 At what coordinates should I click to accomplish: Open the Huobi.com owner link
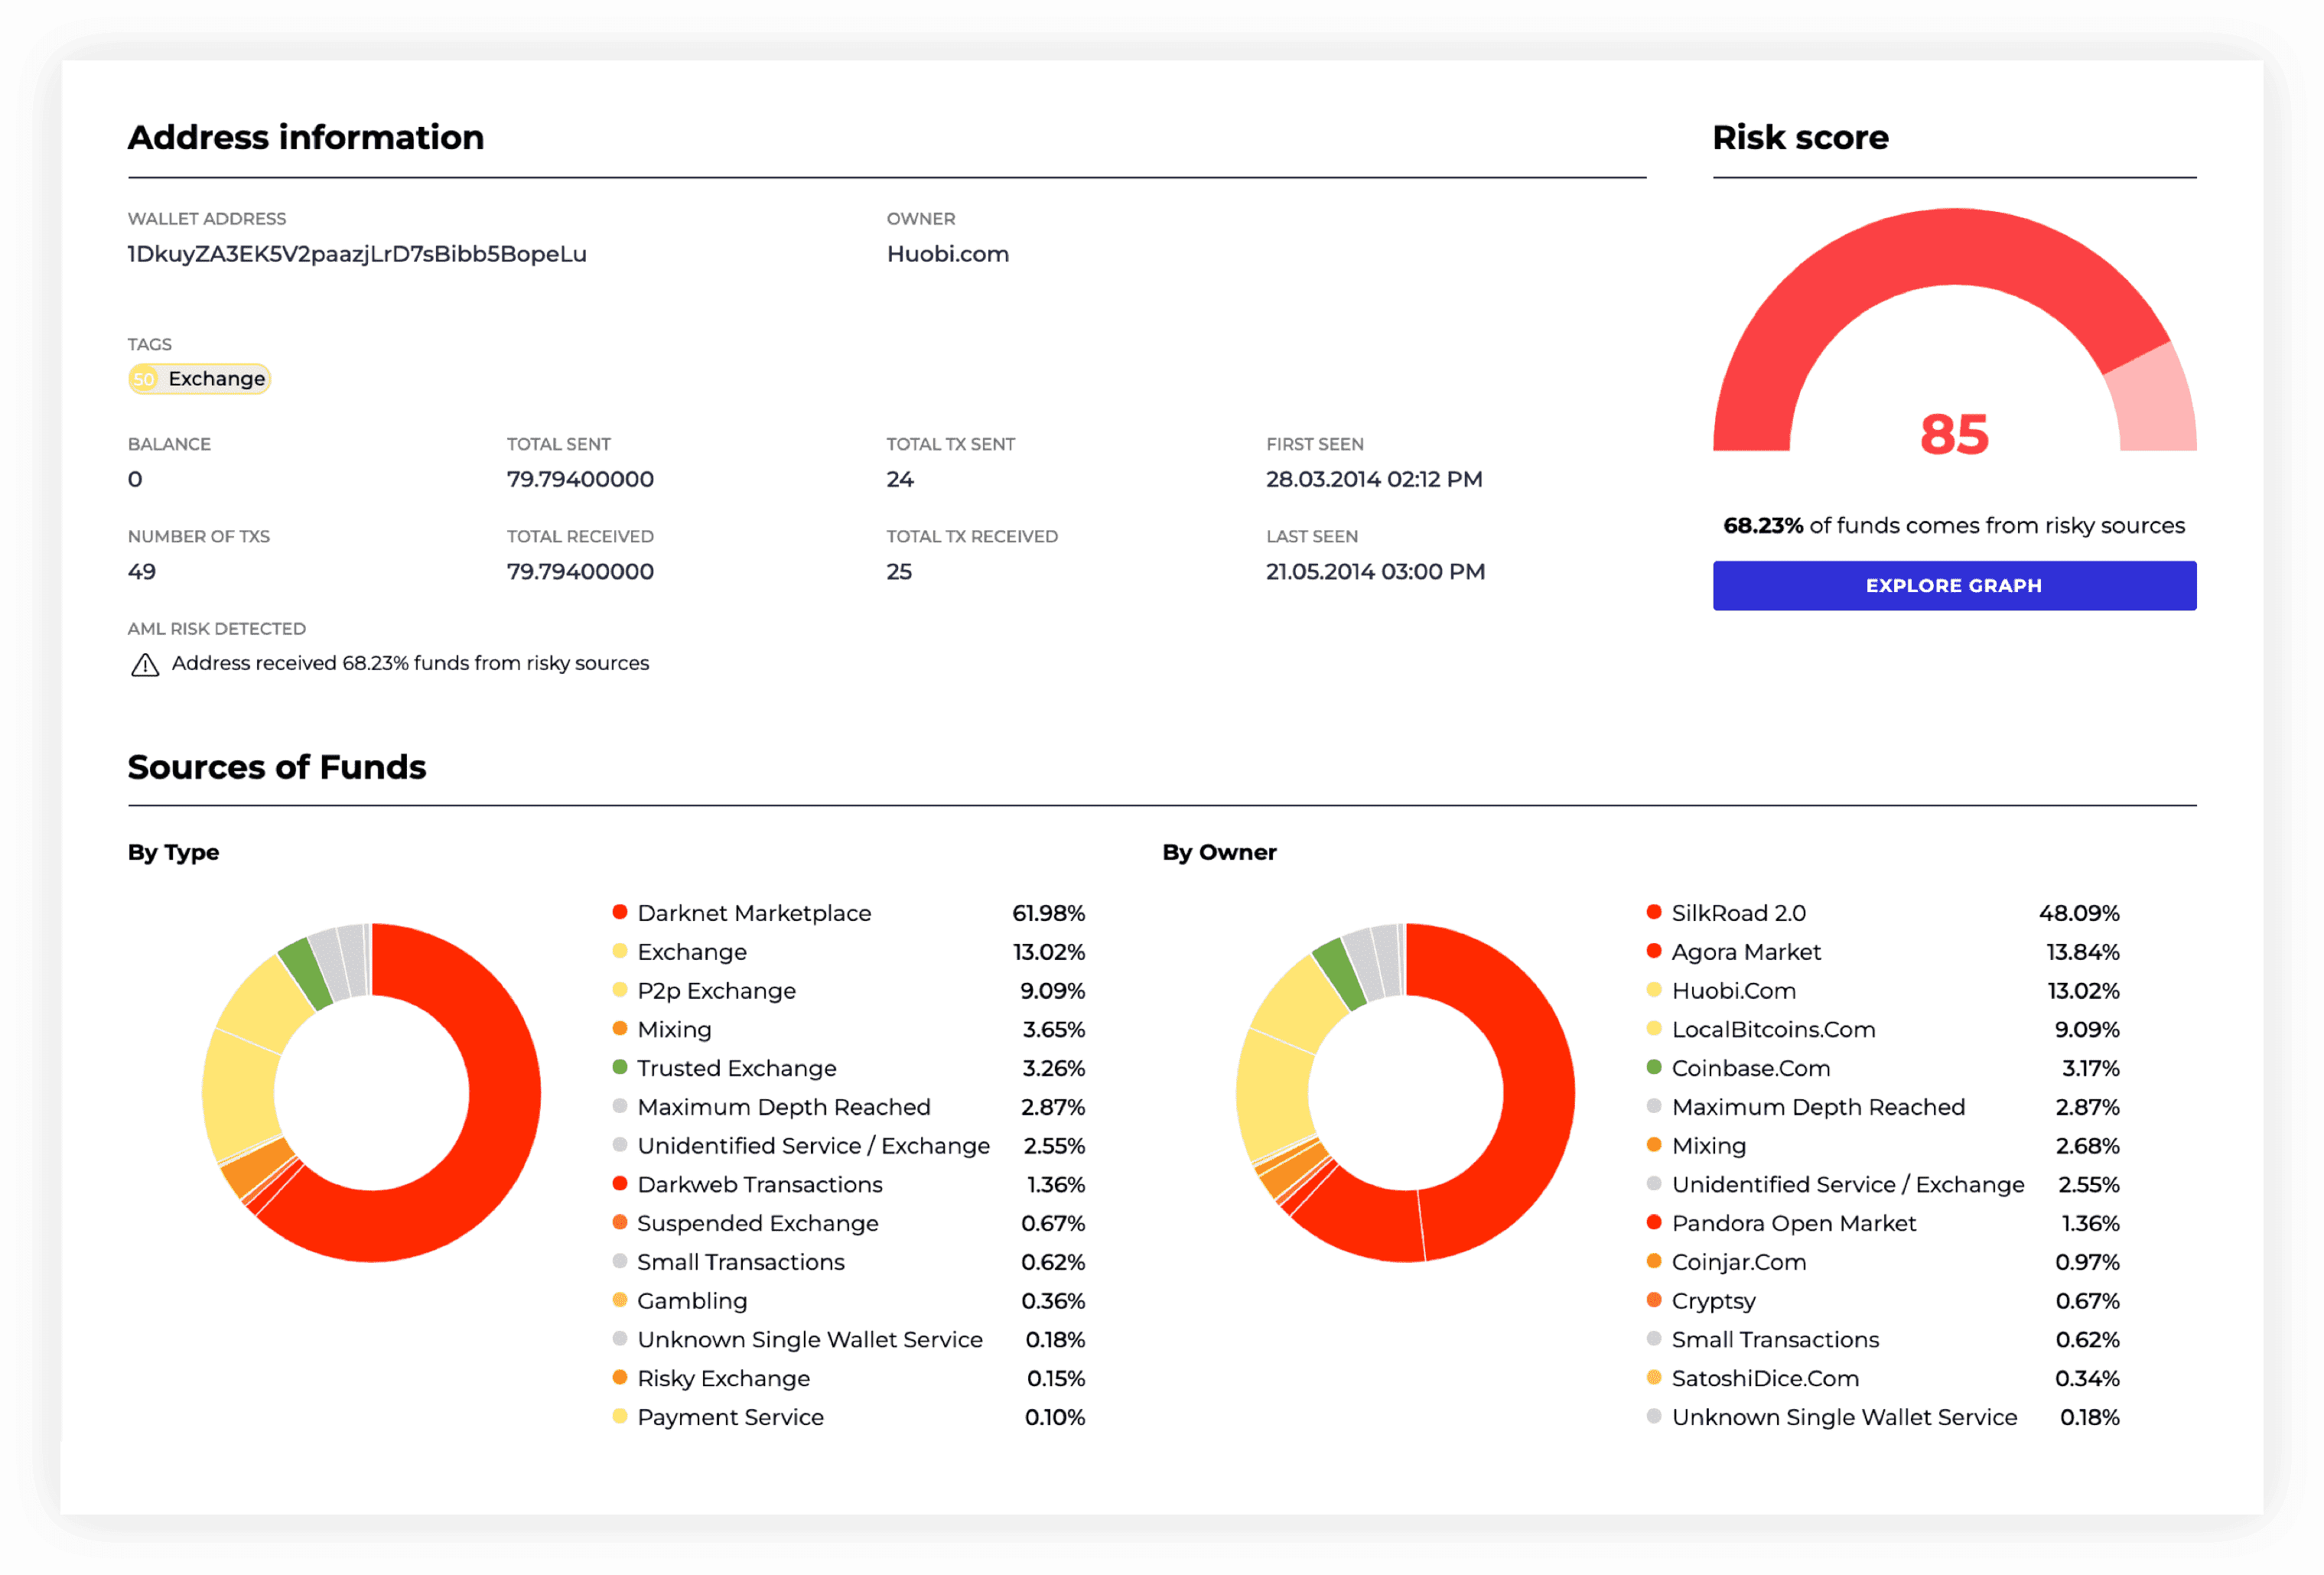(x=946, y=254)
